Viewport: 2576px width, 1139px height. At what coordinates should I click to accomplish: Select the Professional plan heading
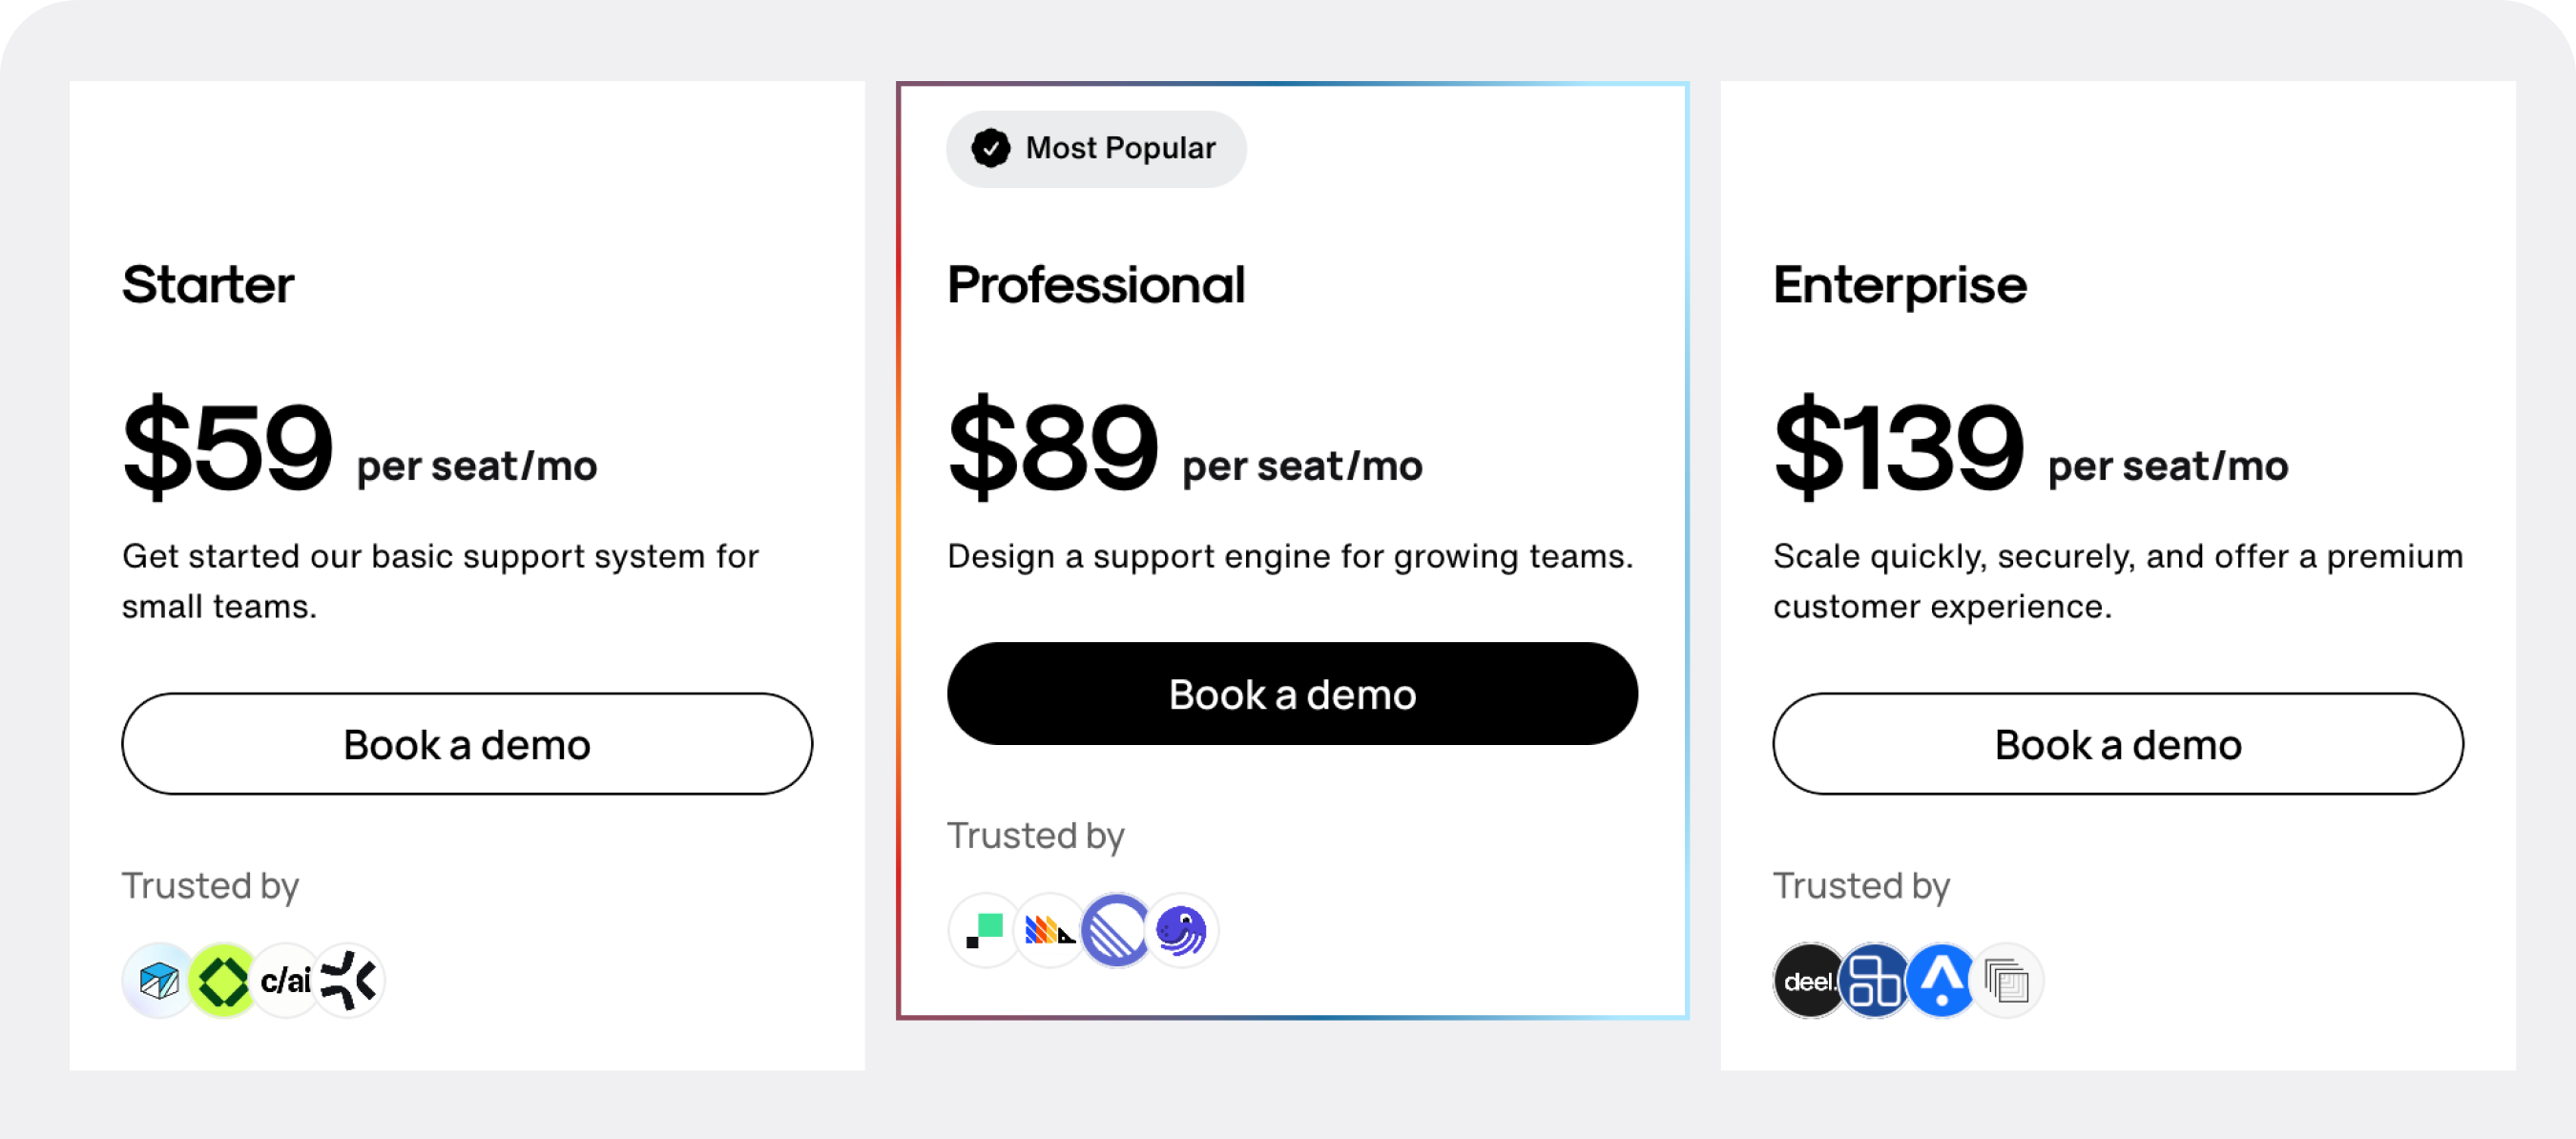point(1096,284)
